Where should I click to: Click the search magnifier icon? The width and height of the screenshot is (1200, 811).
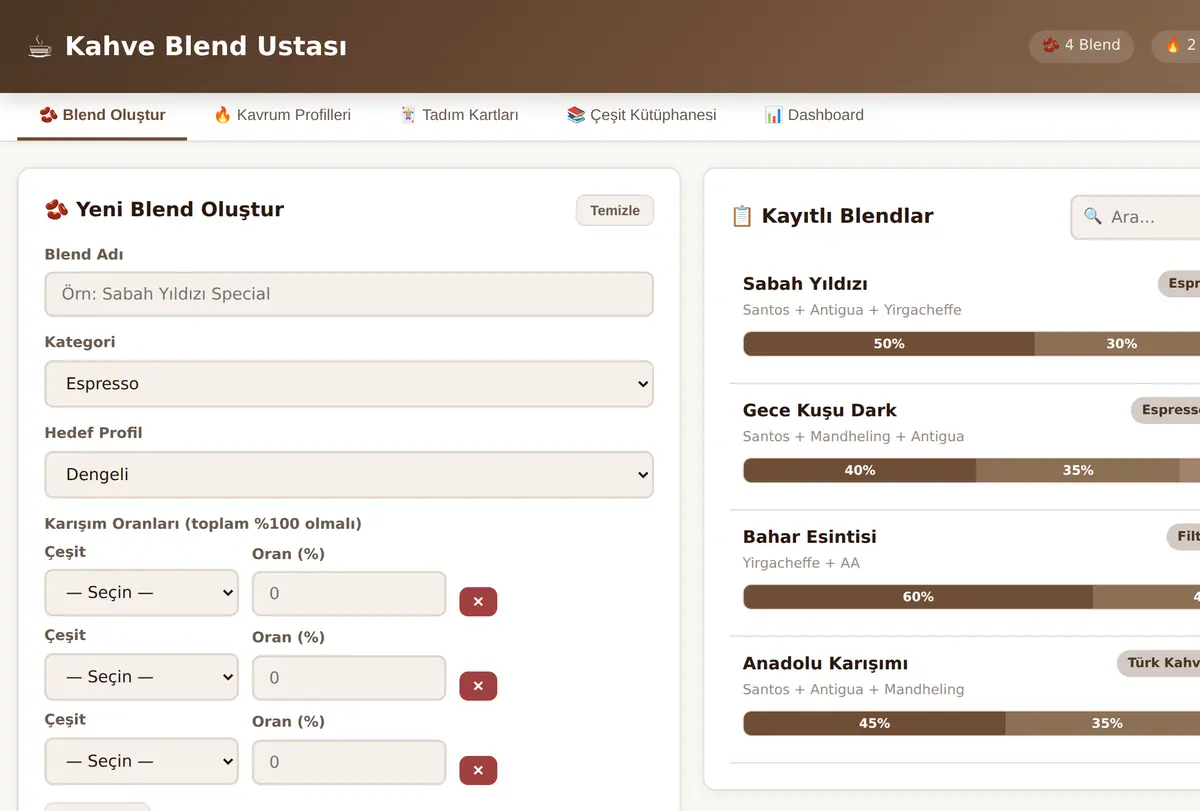(x=1093, y=216)
